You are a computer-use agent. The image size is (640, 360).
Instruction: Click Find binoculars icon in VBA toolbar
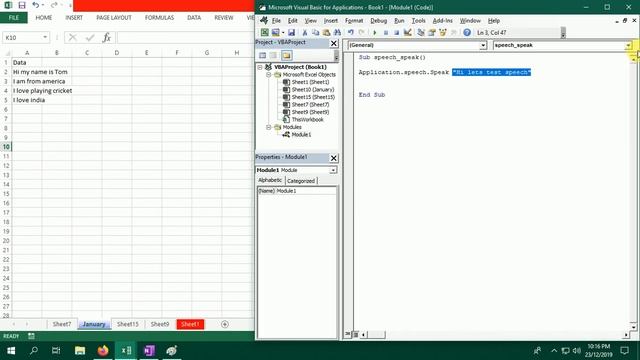tap(337, 32)
